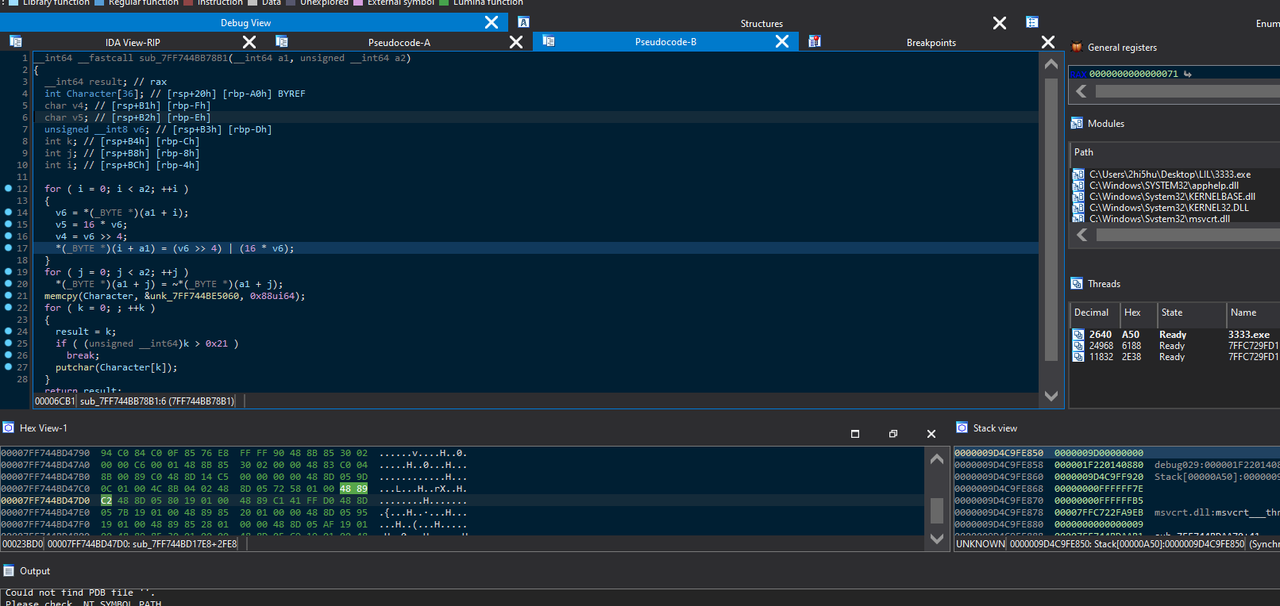This screenshot has height=606, width=1280.
Task: Click the Threads panel icon
Action: [1077, 283]
